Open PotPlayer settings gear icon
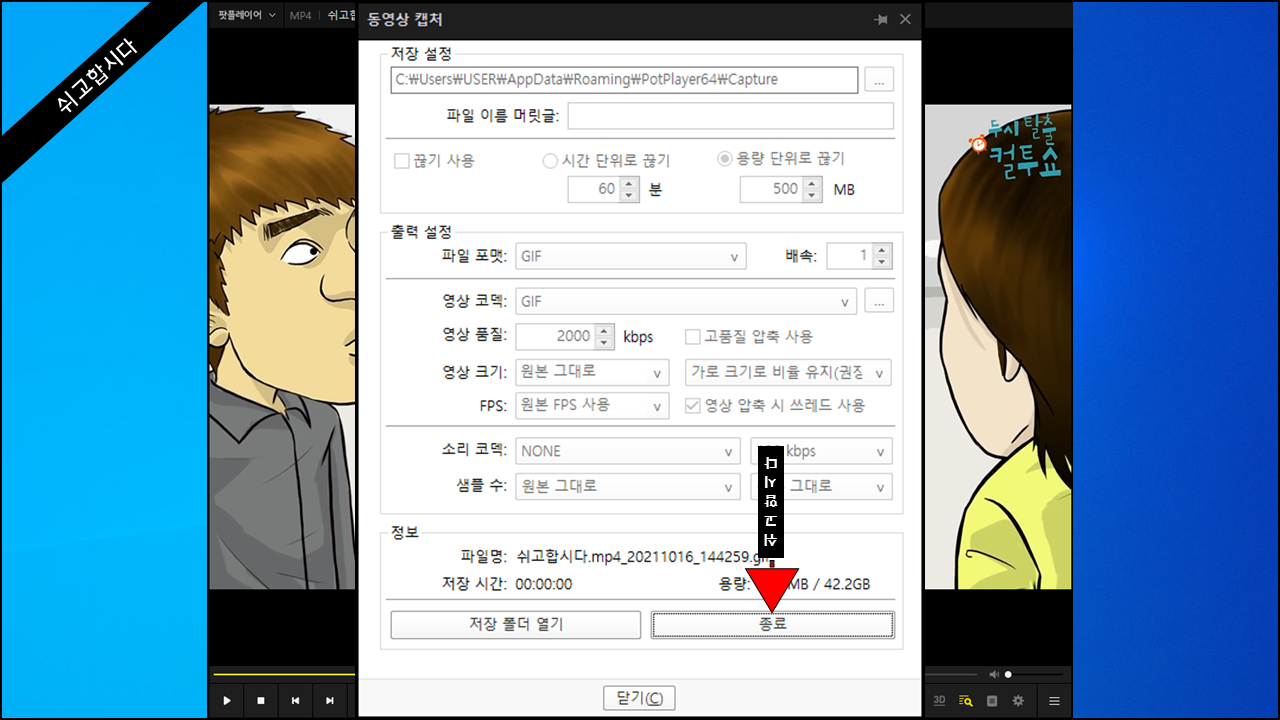Viewport: 1280px width, 720px height. pyautogui.click(x=1018, y=701)
